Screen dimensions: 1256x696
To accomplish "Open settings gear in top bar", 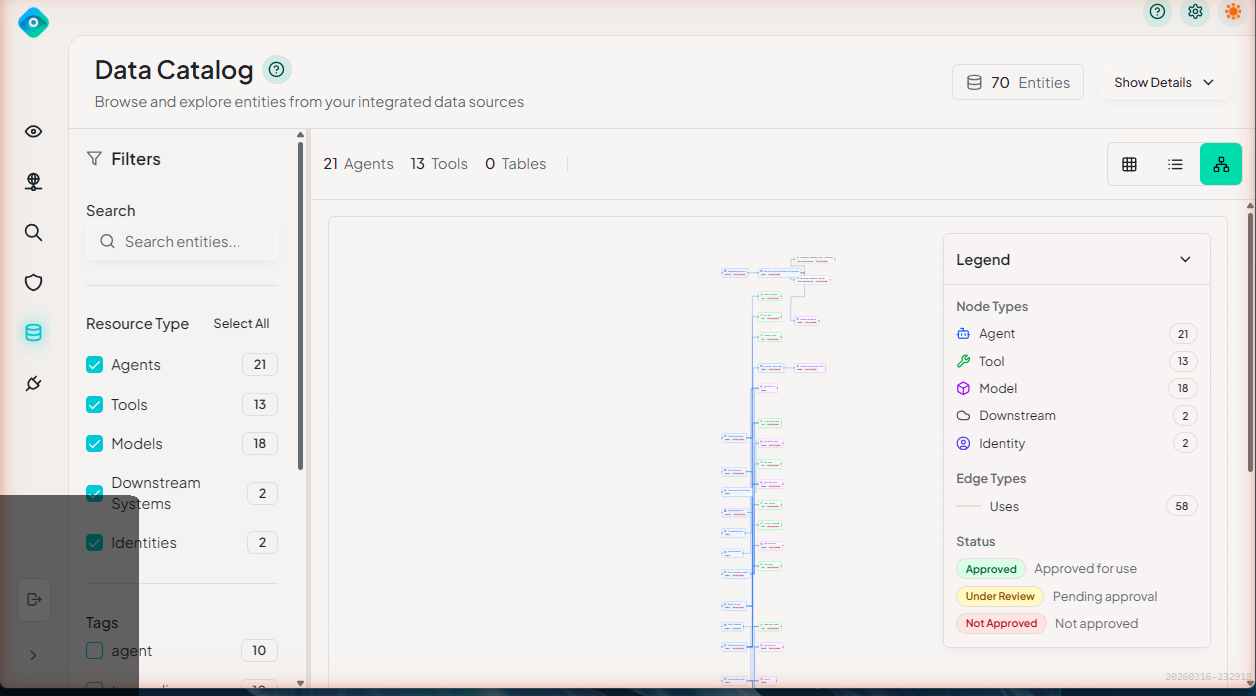I will click(x=1195, y=12).
